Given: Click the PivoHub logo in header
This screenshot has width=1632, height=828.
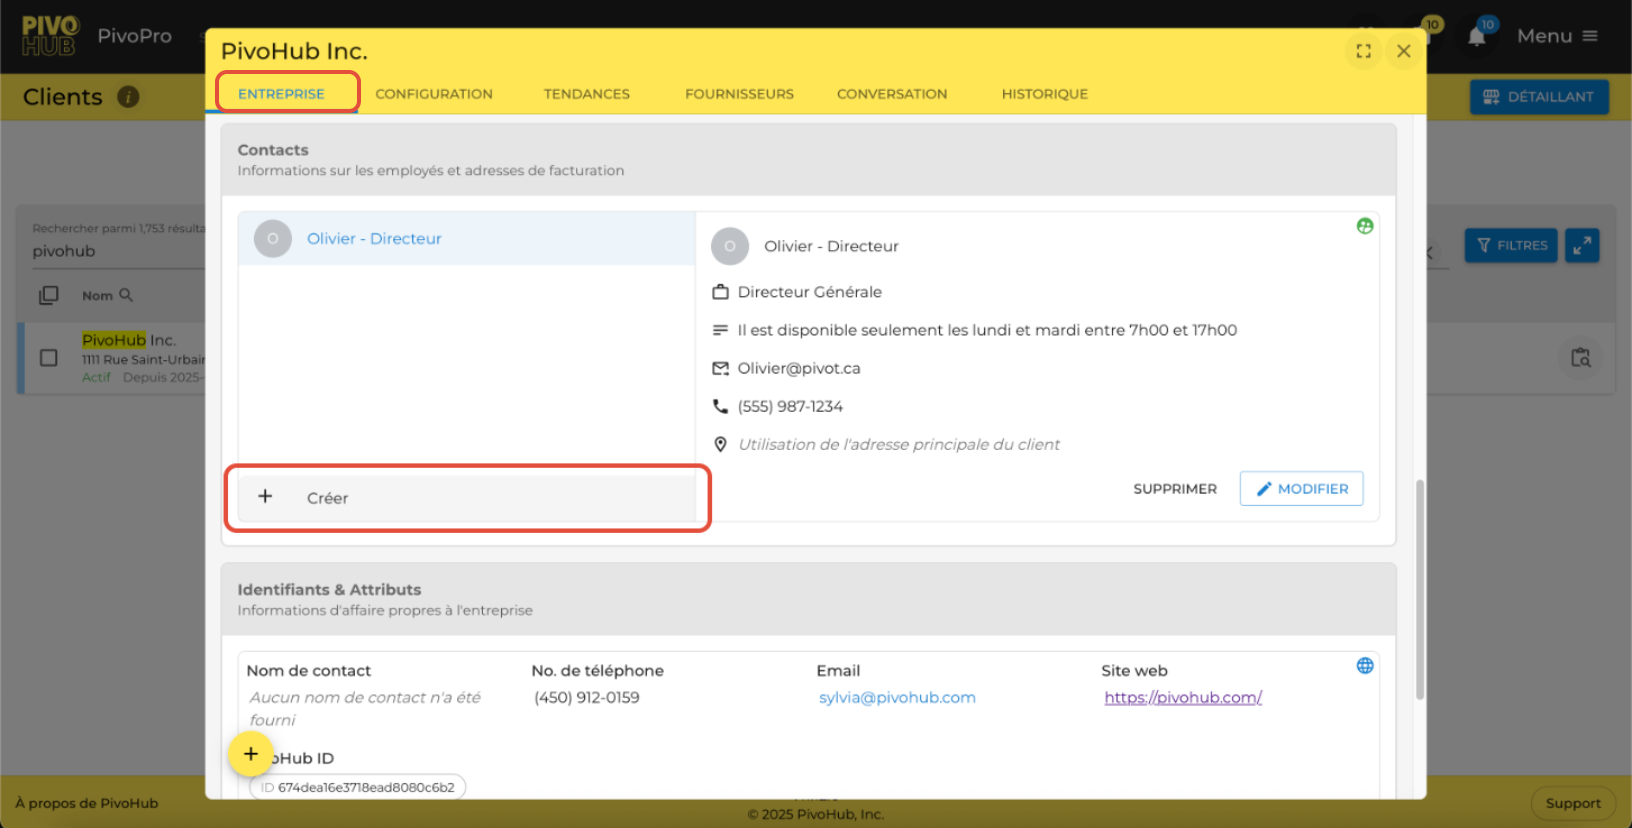Looking at the screenshot, I should pyautogui.click(x=50, y=36).
